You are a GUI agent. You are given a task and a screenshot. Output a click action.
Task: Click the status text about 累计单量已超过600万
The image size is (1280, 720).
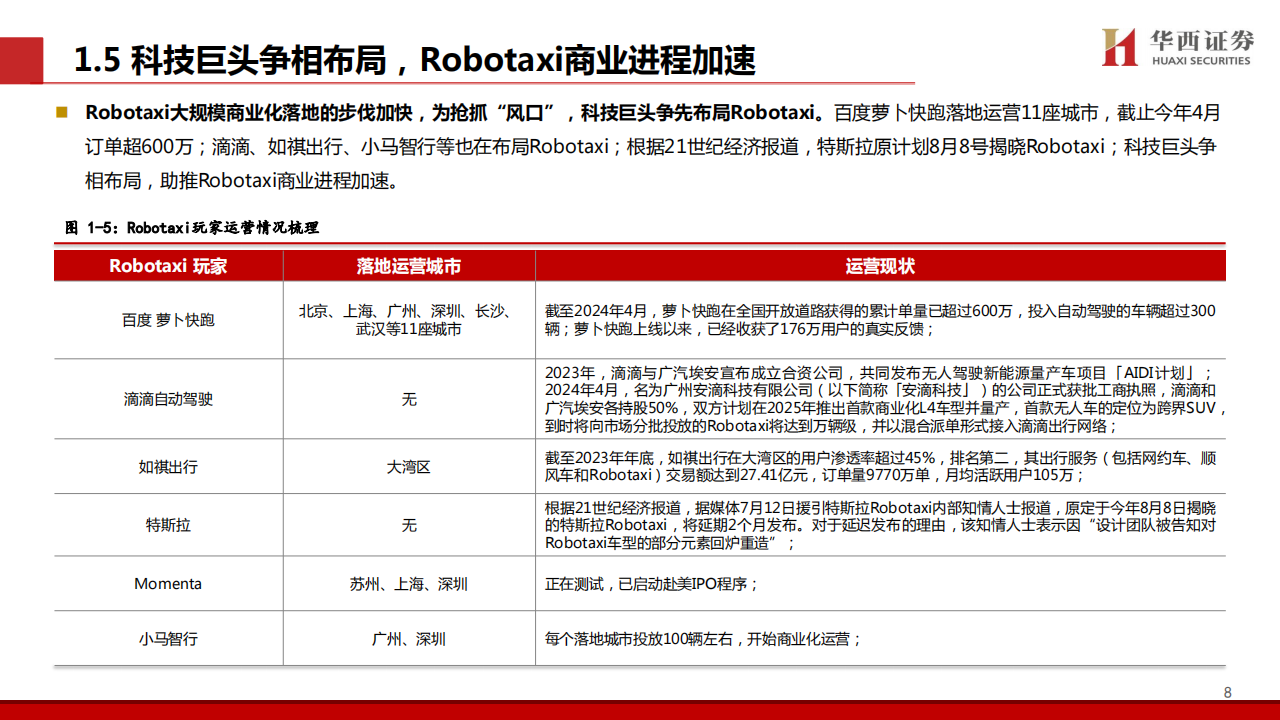coord(880,320)
